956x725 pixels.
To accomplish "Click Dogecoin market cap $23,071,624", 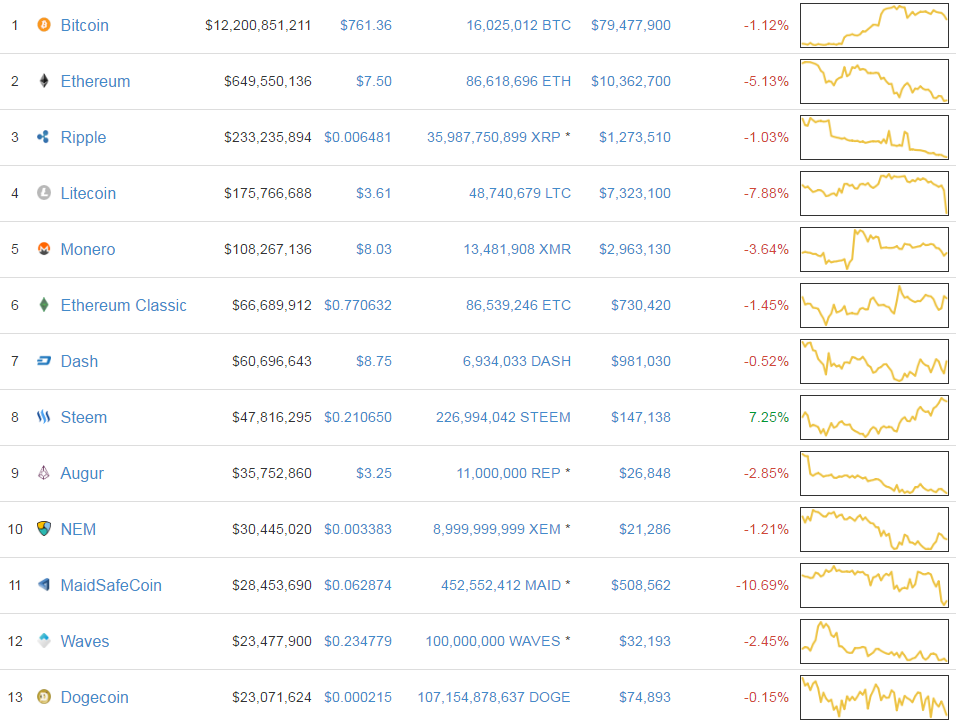I will click(272, 698).
